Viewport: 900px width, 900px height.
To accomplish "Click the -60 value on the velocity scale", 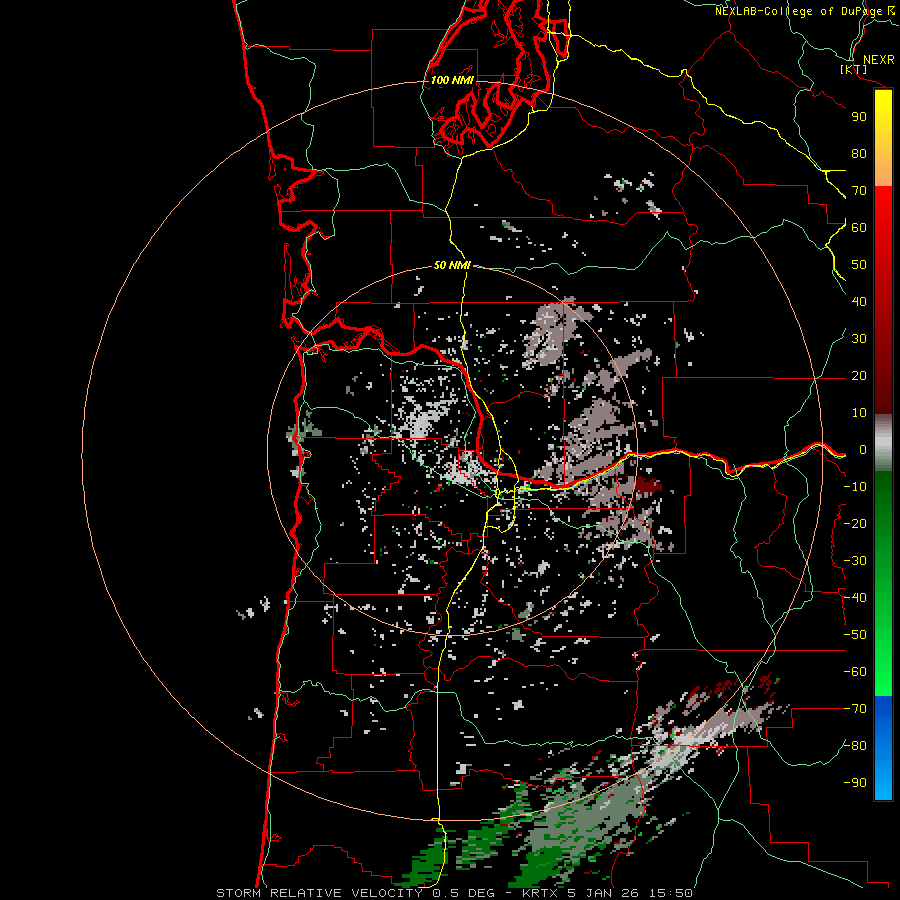I will [855, 672].
